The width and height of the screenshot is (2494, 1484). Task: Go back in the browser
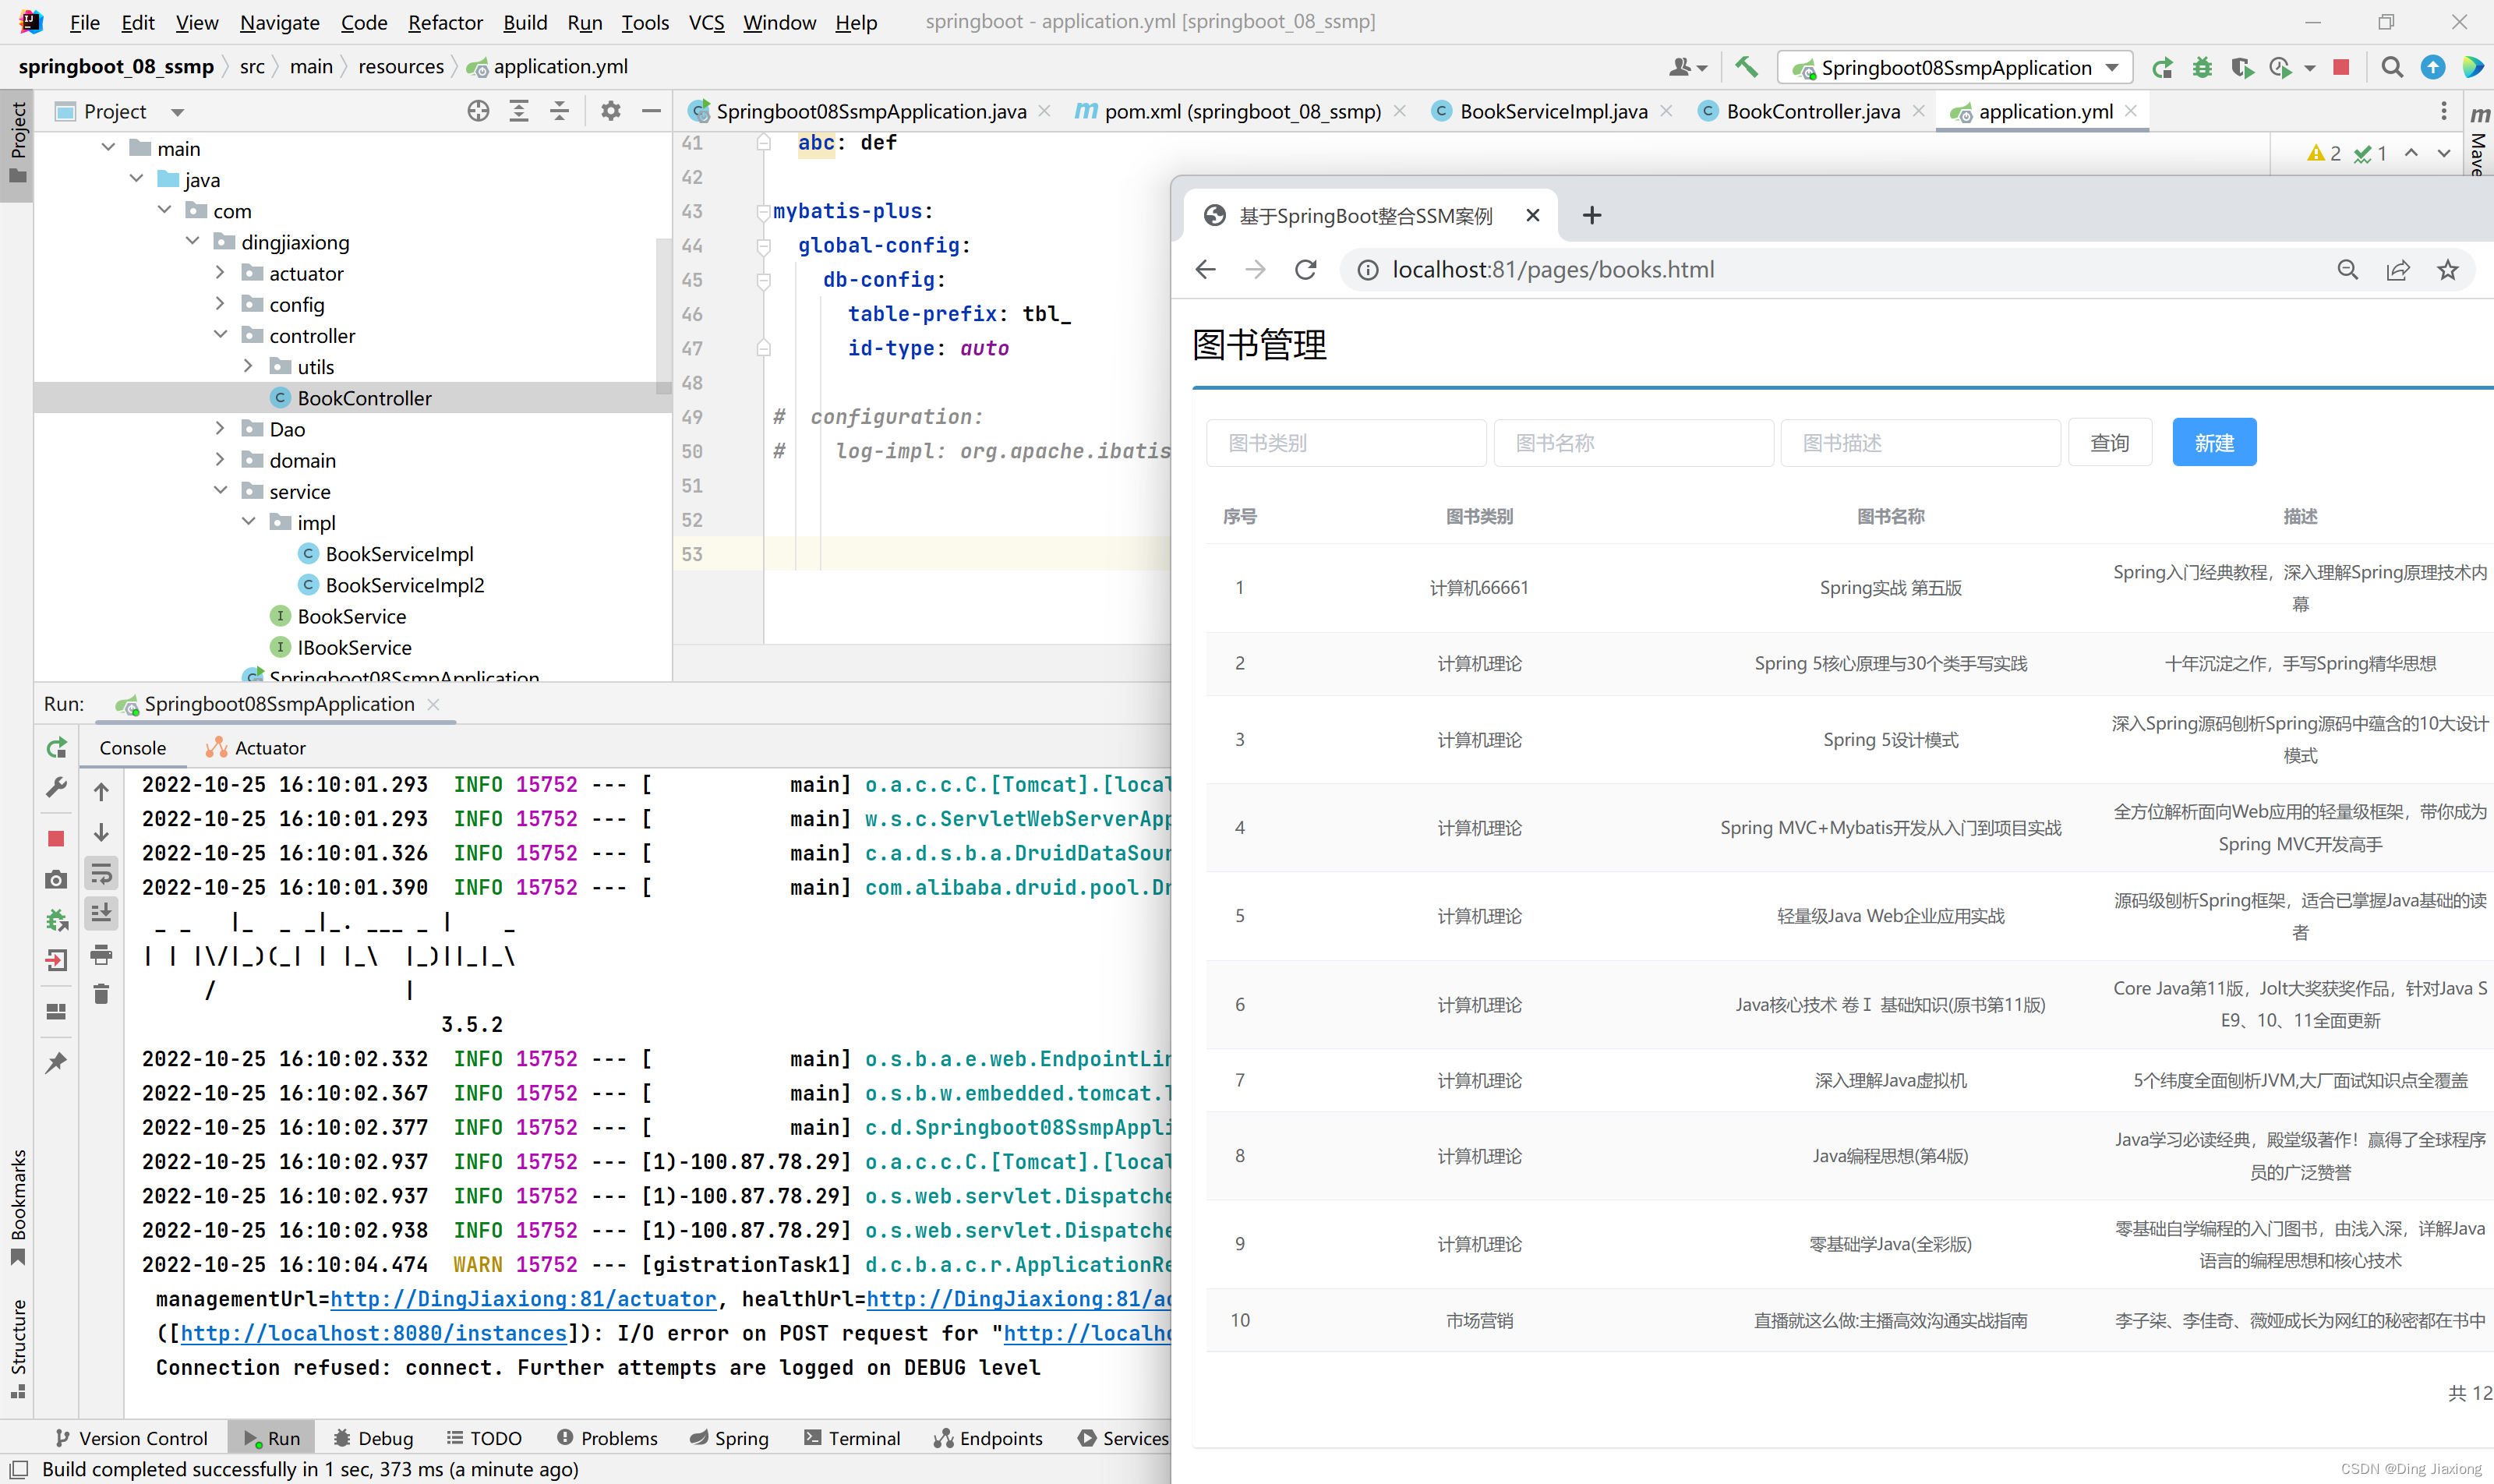(x=1205, y=270)
